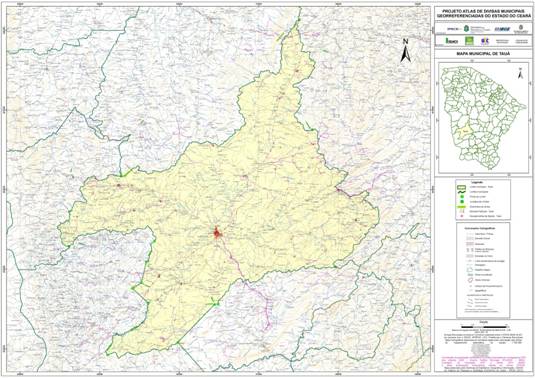Image resolution: width=535 pixels, height=378 pixels.
Task: Click the small north arrow in inset map
Action: pyautogui.click(x=520, y=73)
